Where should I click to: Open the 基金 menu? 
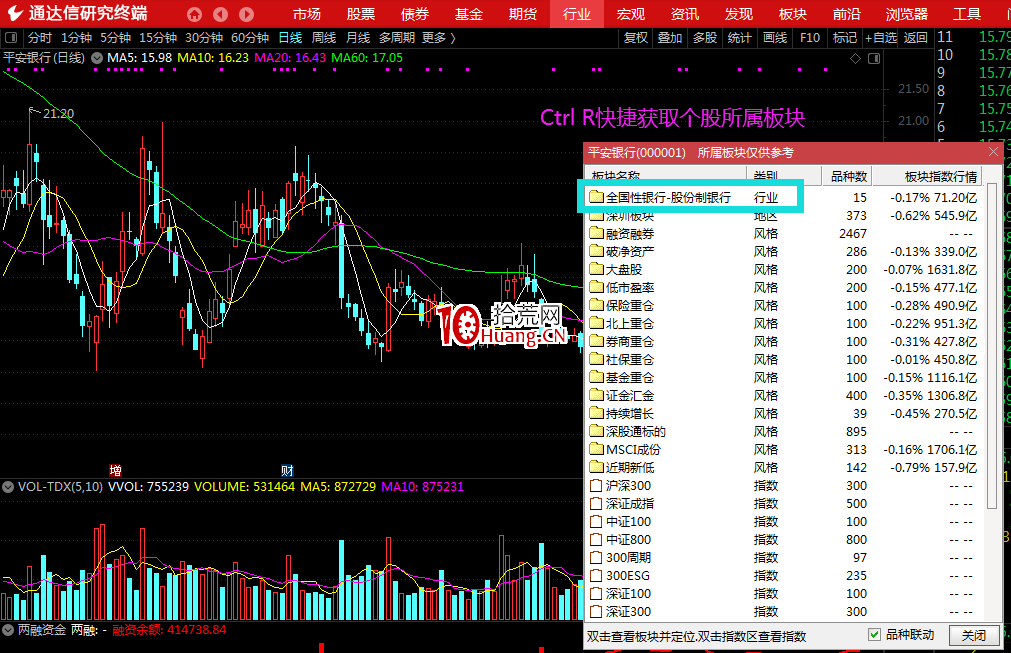pyautogui.click(x=469, y=14)
